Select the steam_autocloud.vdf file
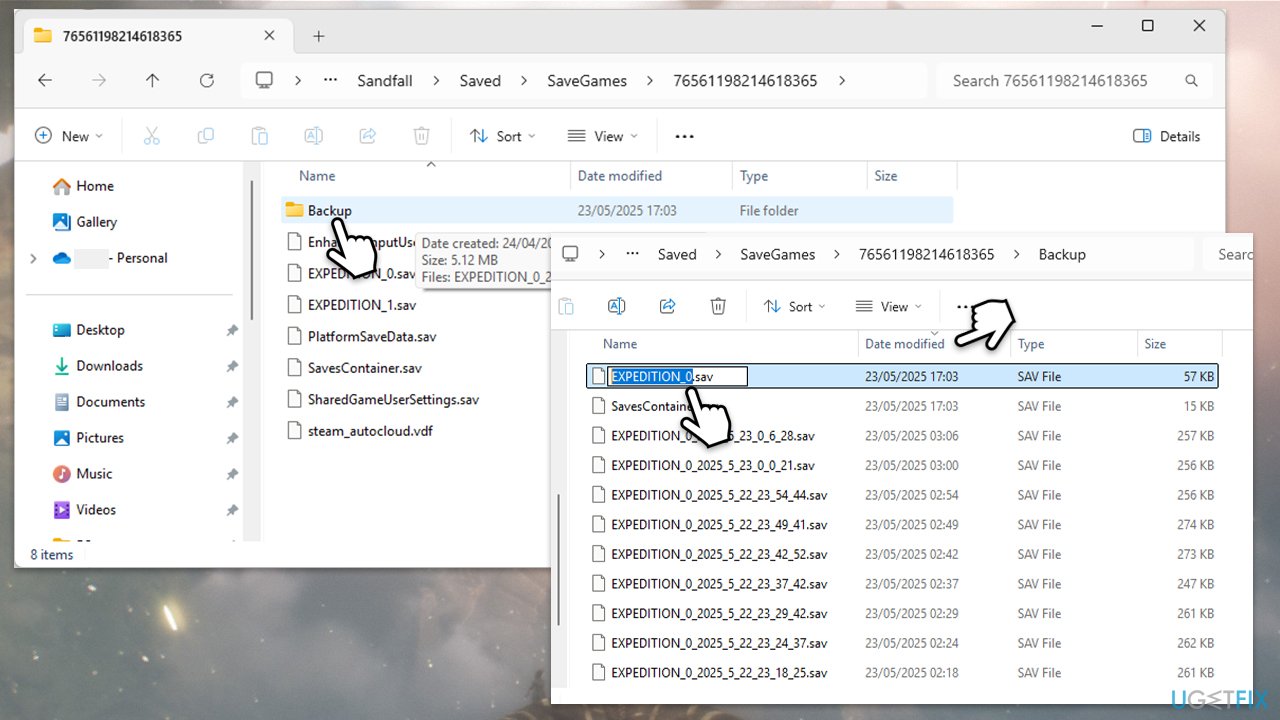 370,431
